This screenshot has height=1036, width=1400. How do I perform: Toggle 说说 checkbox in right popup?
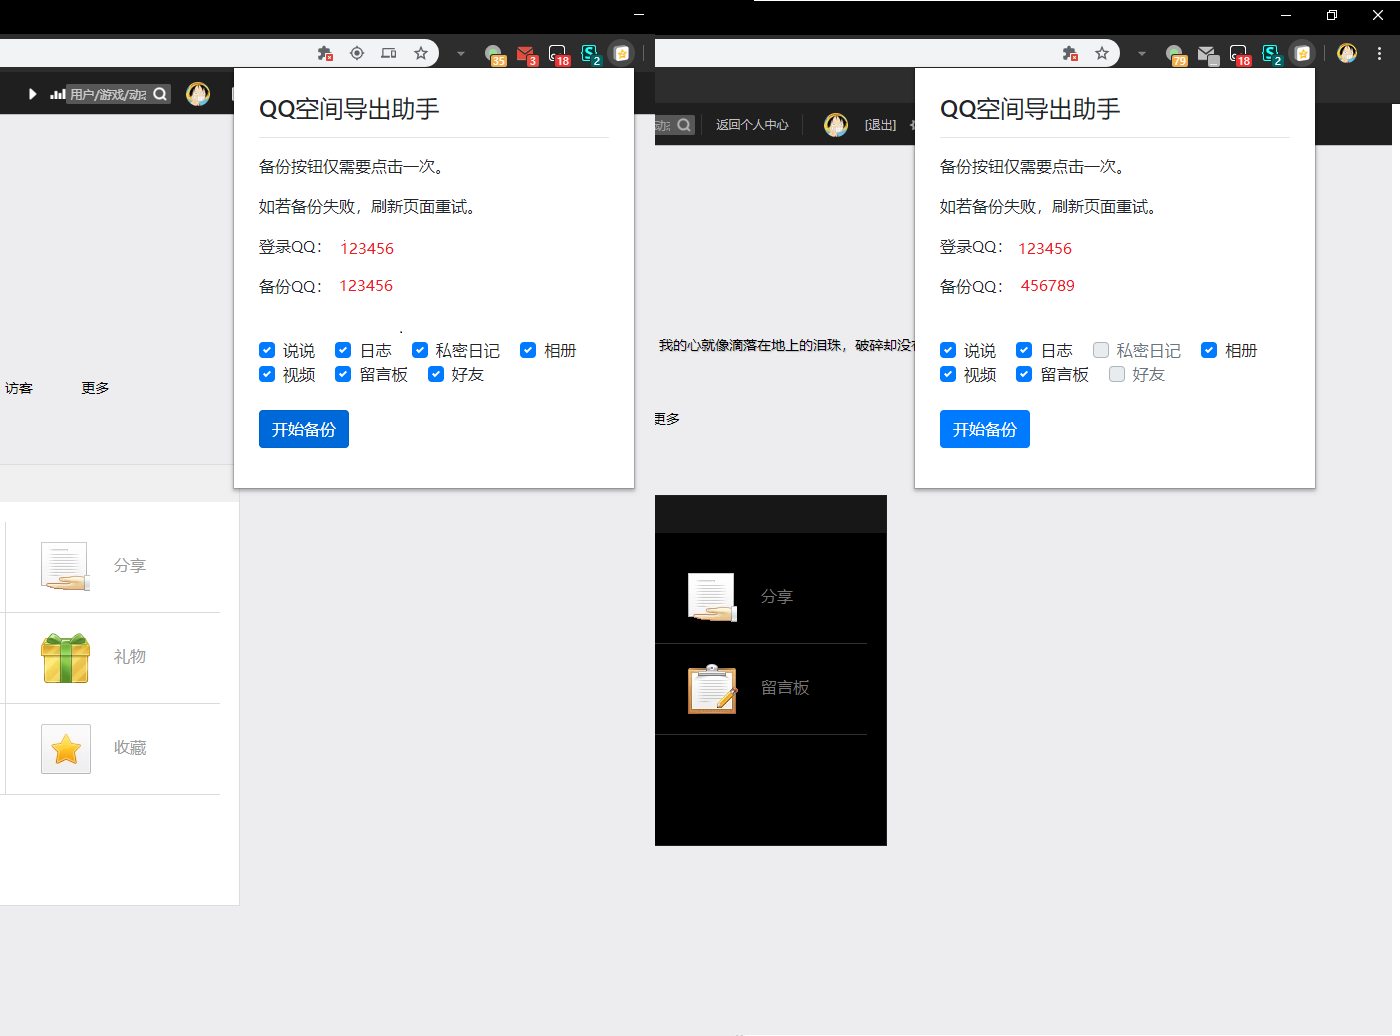948,350
